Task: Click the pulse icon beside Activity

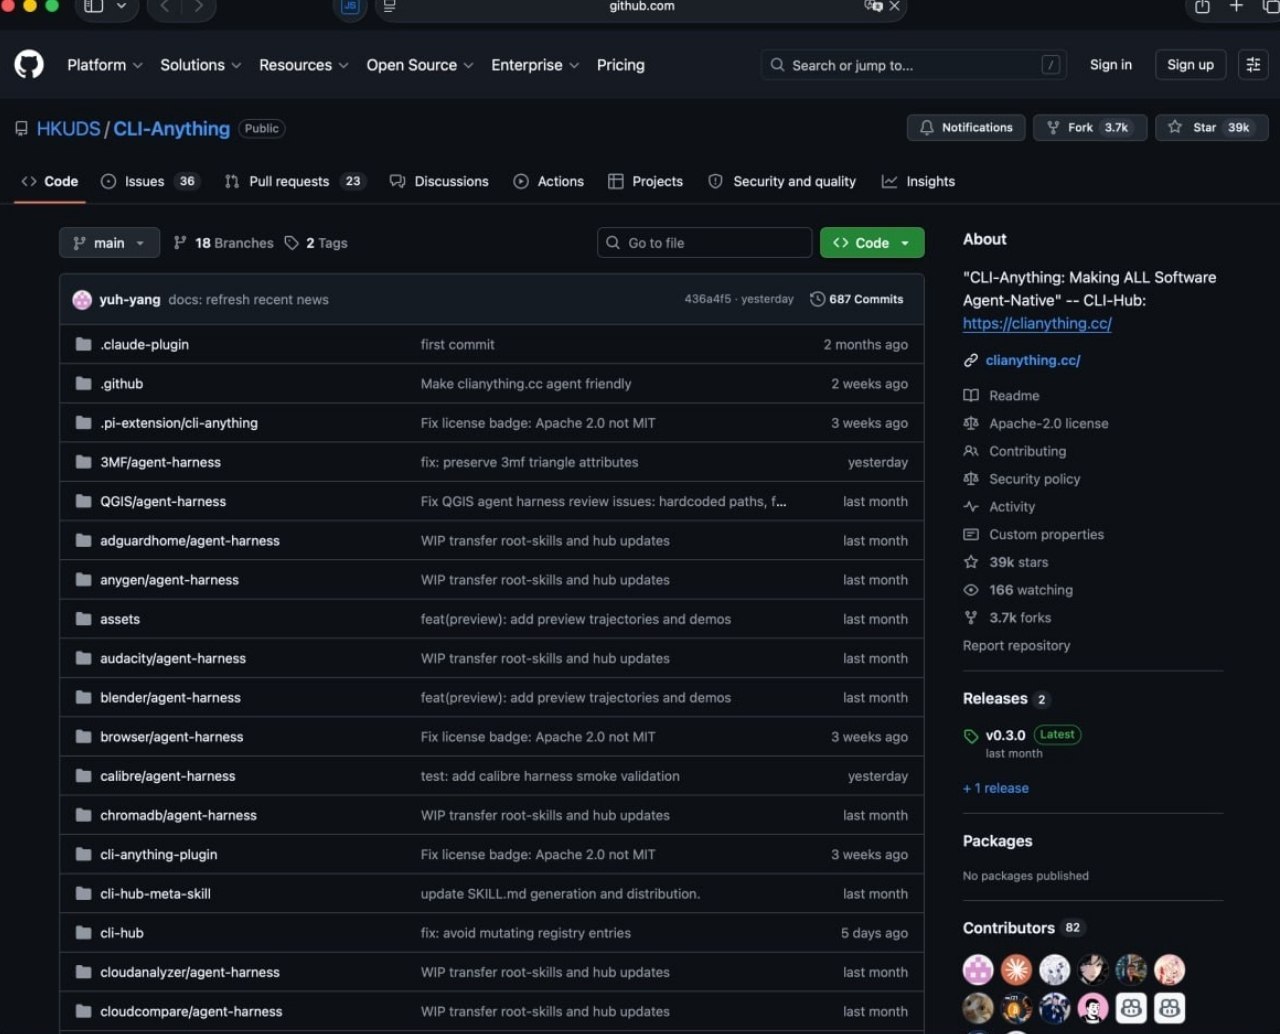Action: pyautogui.click(x=970, y=507)
